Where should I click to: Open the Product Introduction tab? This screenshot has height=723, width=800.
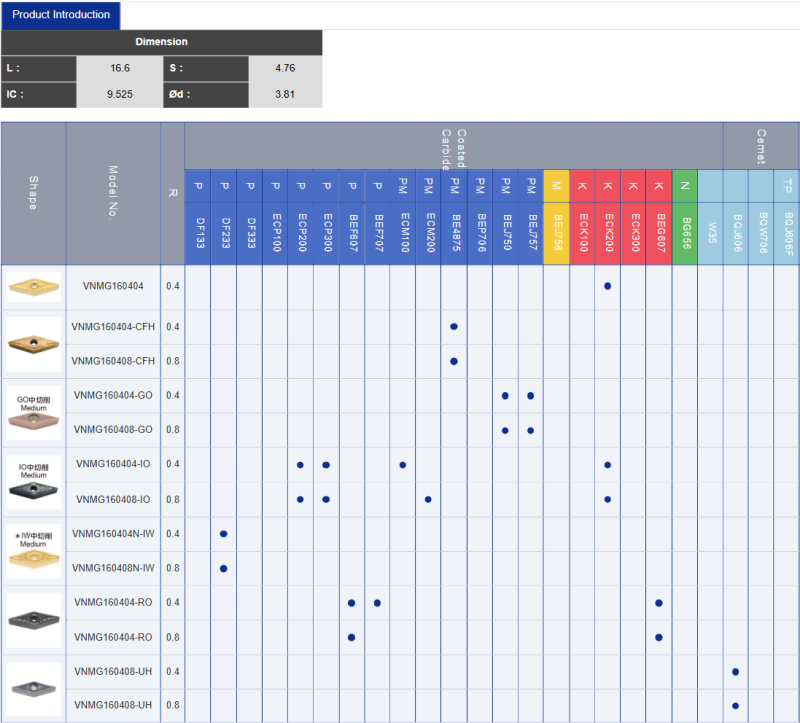[x=61, y=15]
